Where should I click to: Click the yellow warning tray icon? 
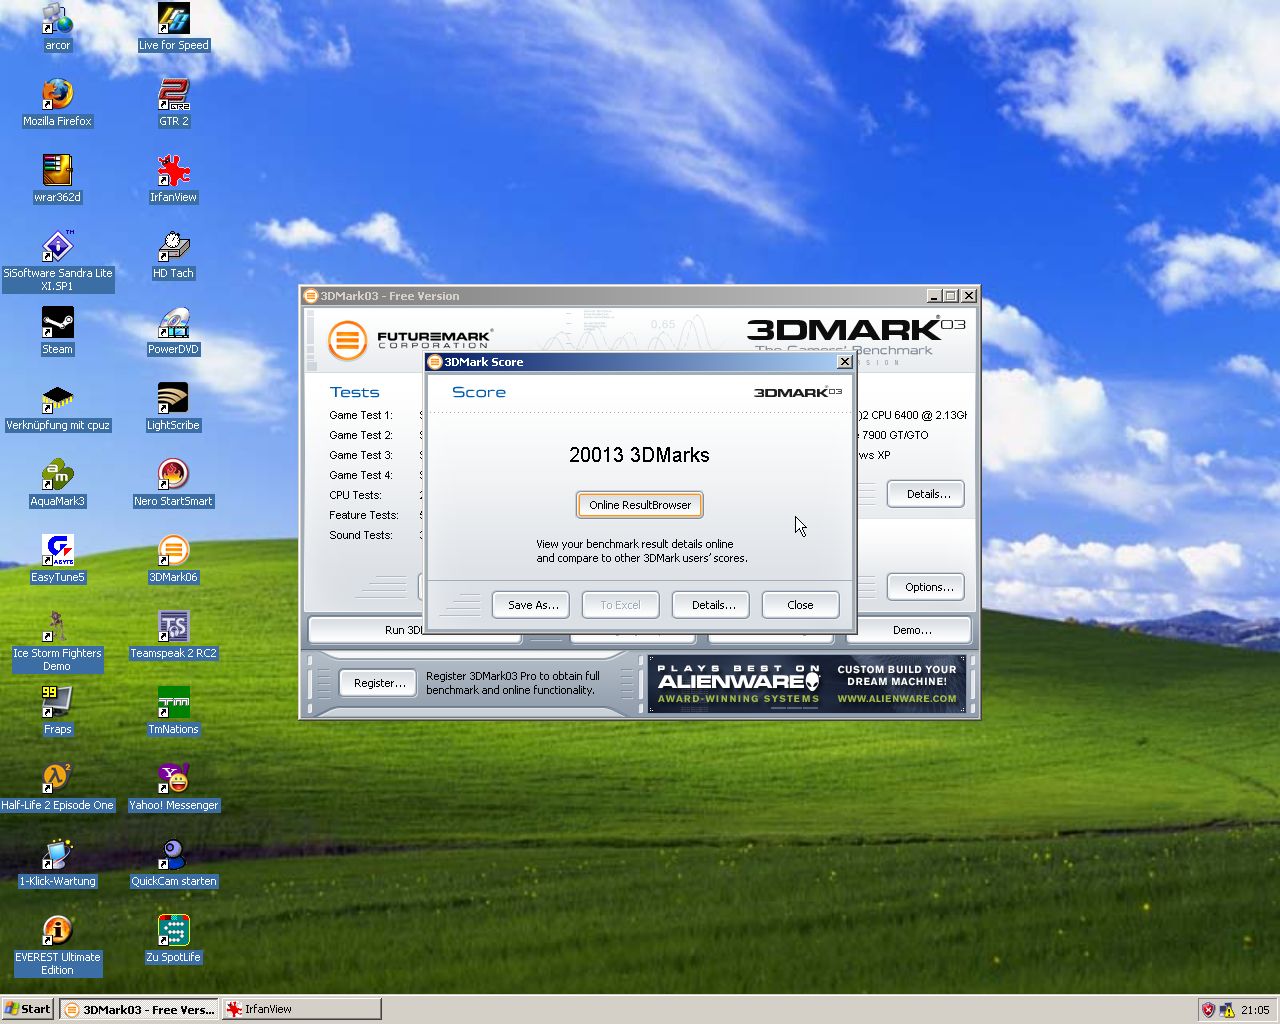pyautogui.click(x=1227, y=1010)
